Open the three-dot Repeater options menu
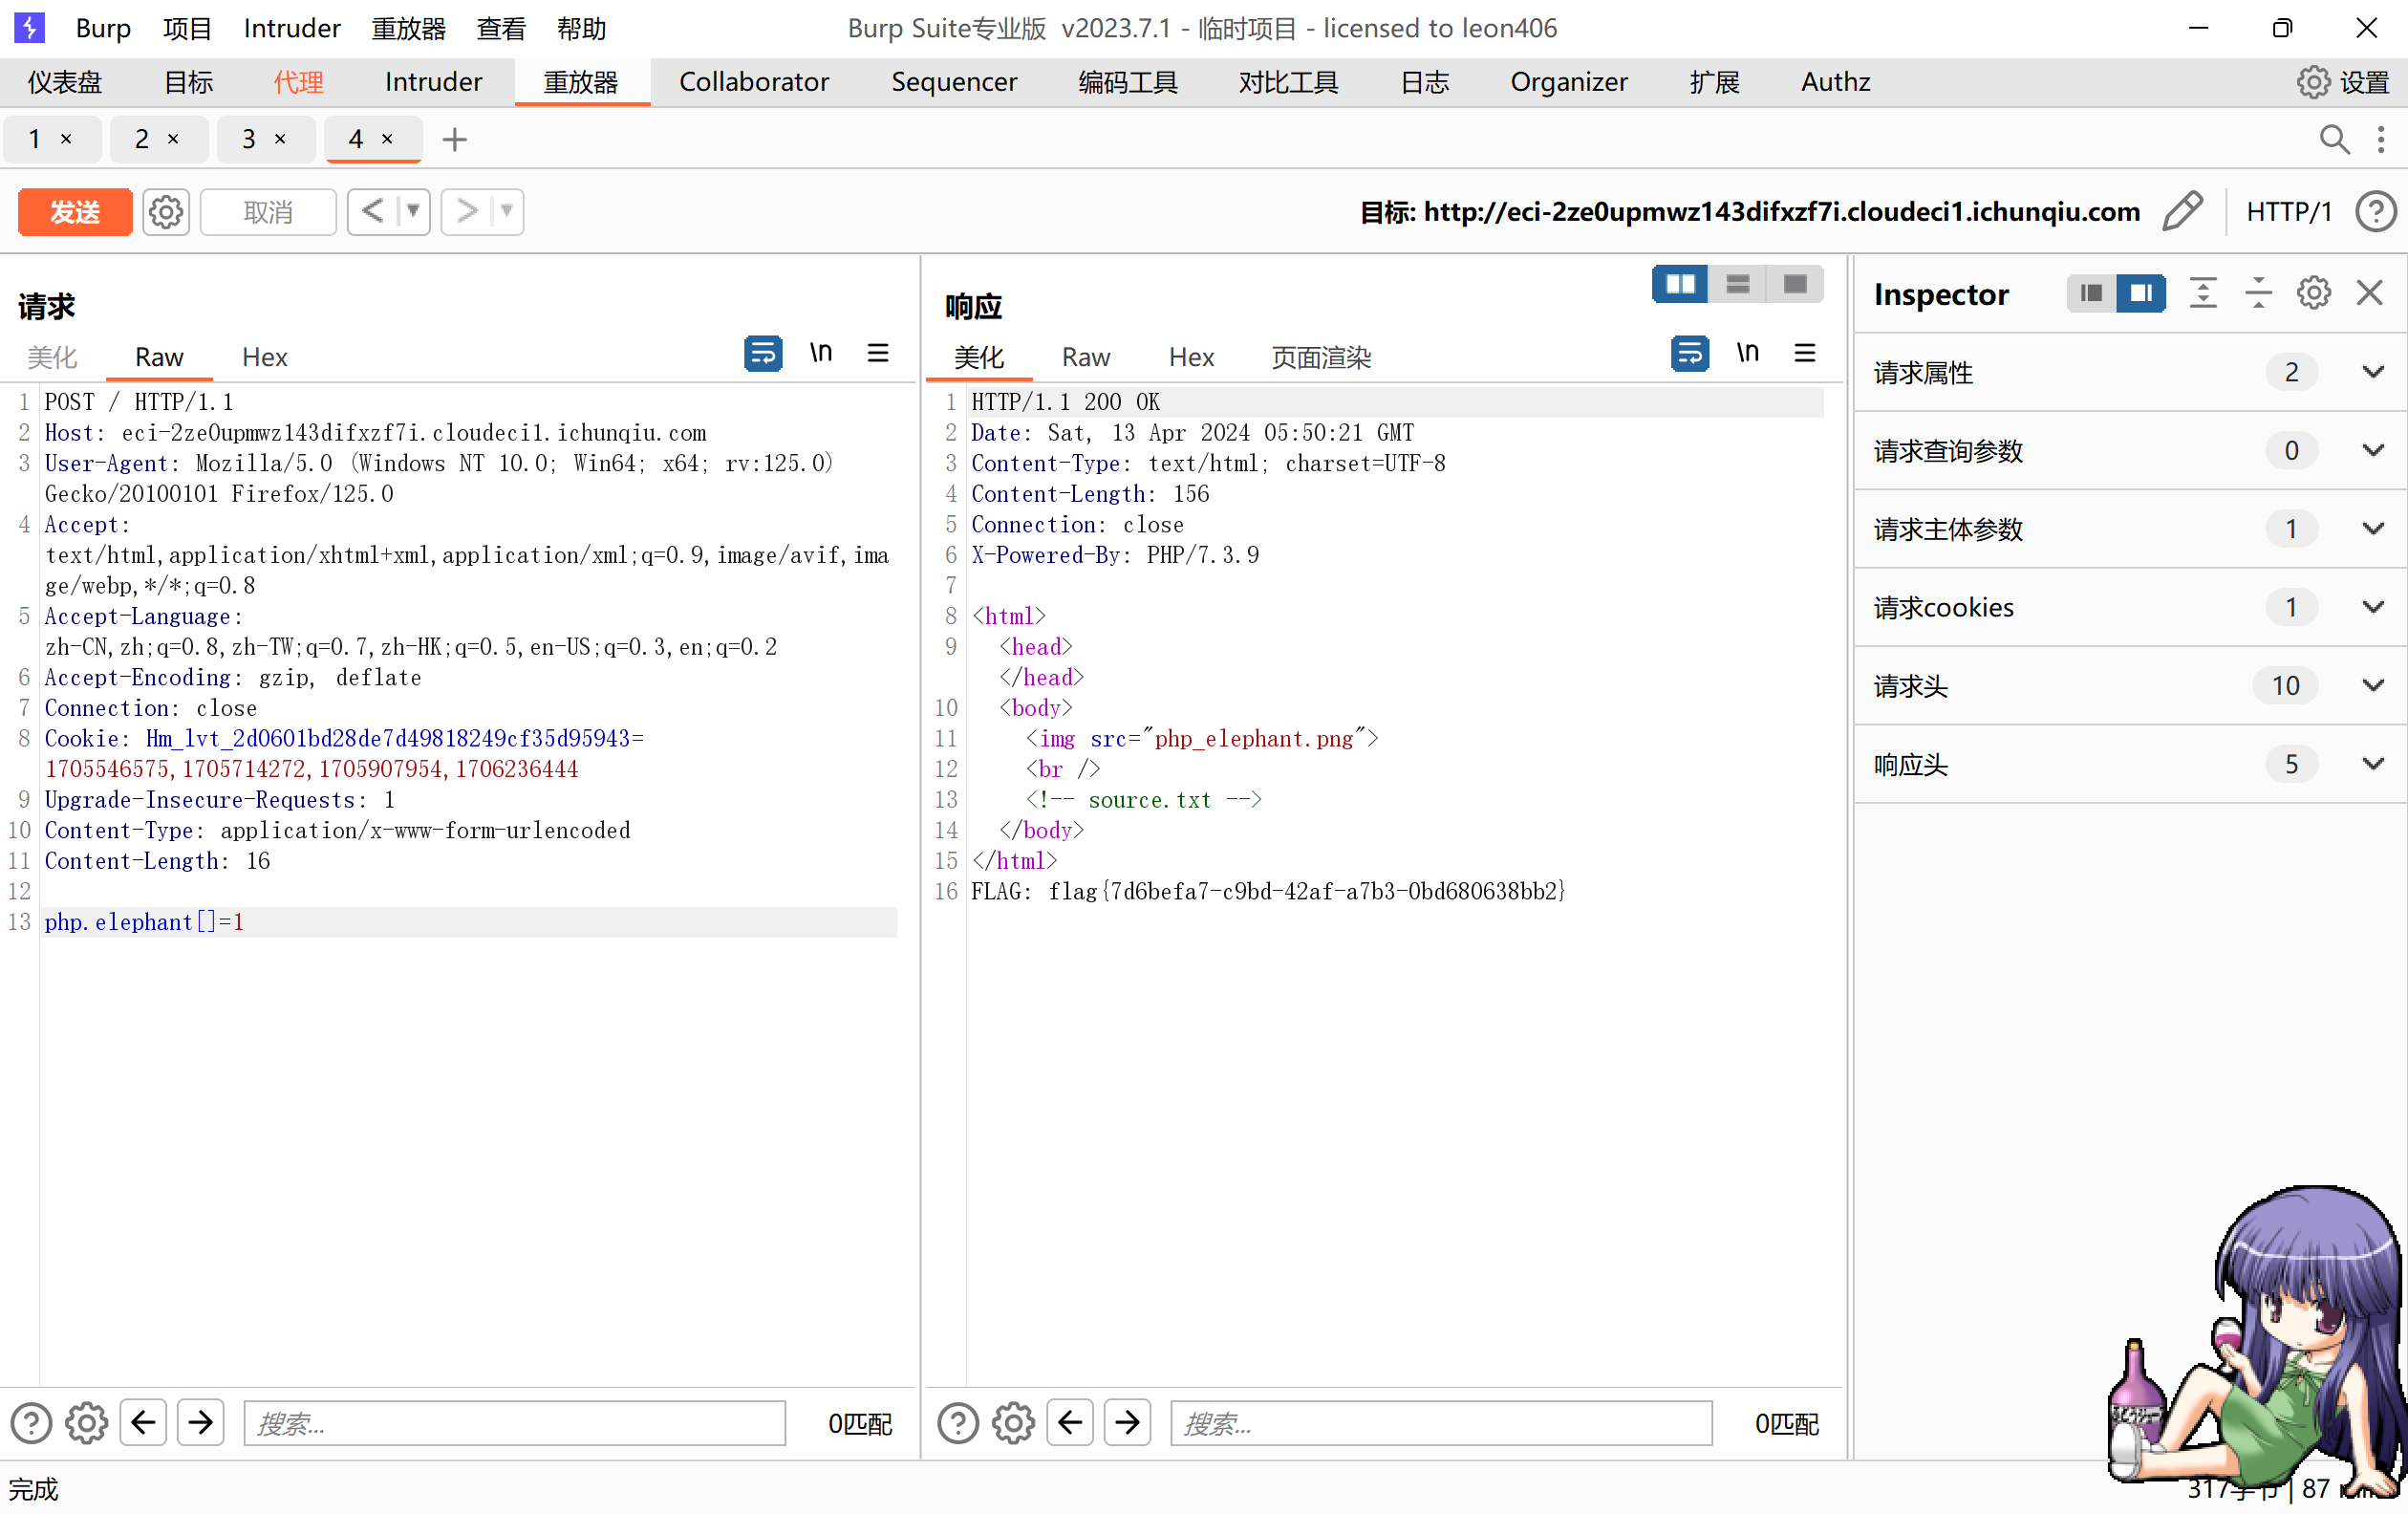The image size is (2408, 1514). [2381, 139]
